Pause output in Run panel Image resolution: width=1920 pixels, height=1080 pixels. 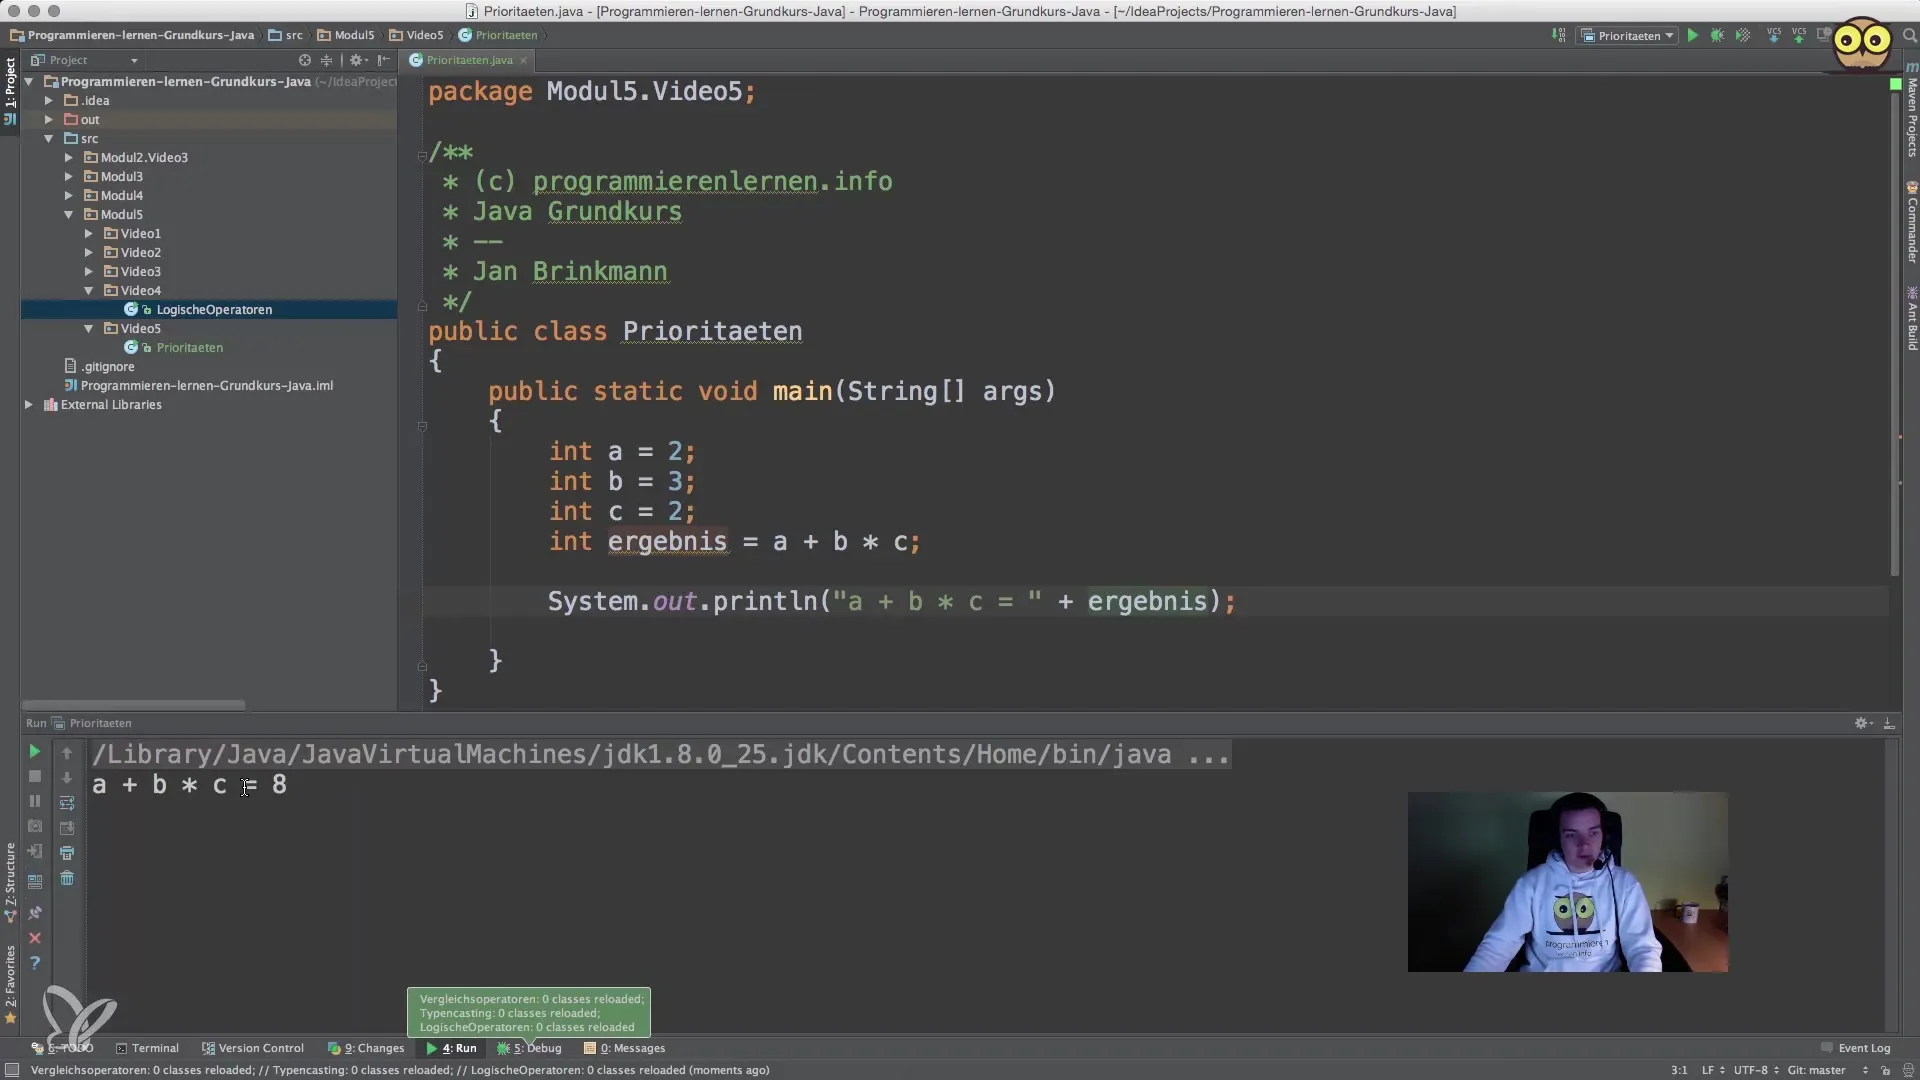click(x=34, y=802)
